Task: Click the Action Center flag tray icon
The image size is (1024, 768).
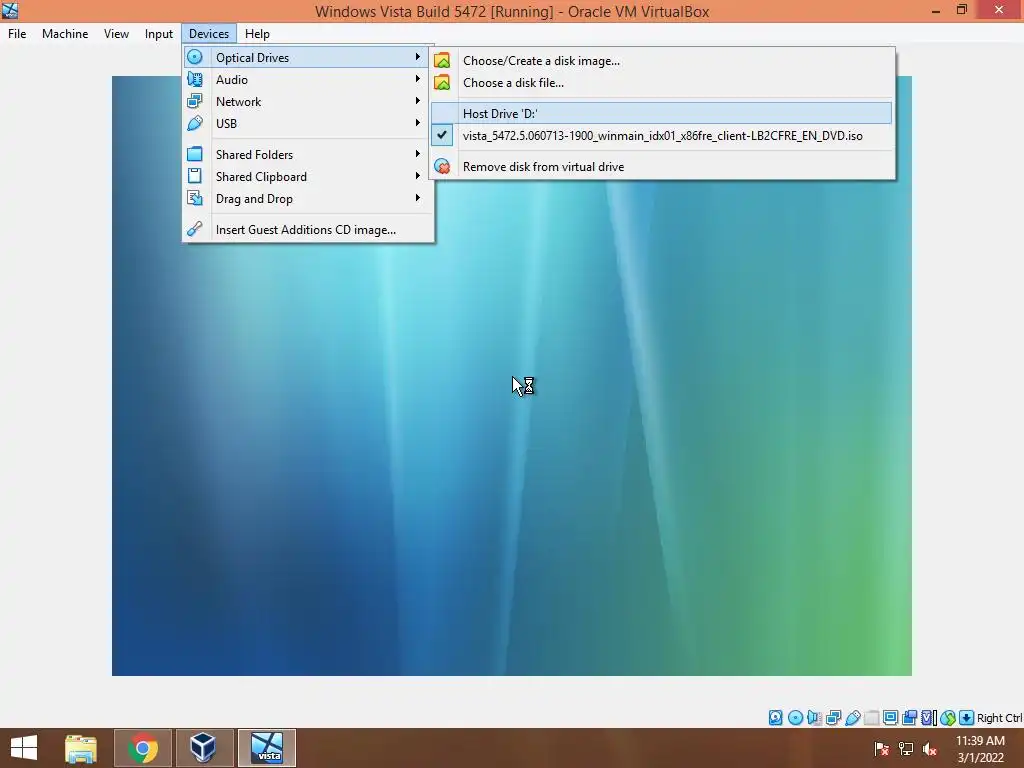Action: (x=881, y=749)
